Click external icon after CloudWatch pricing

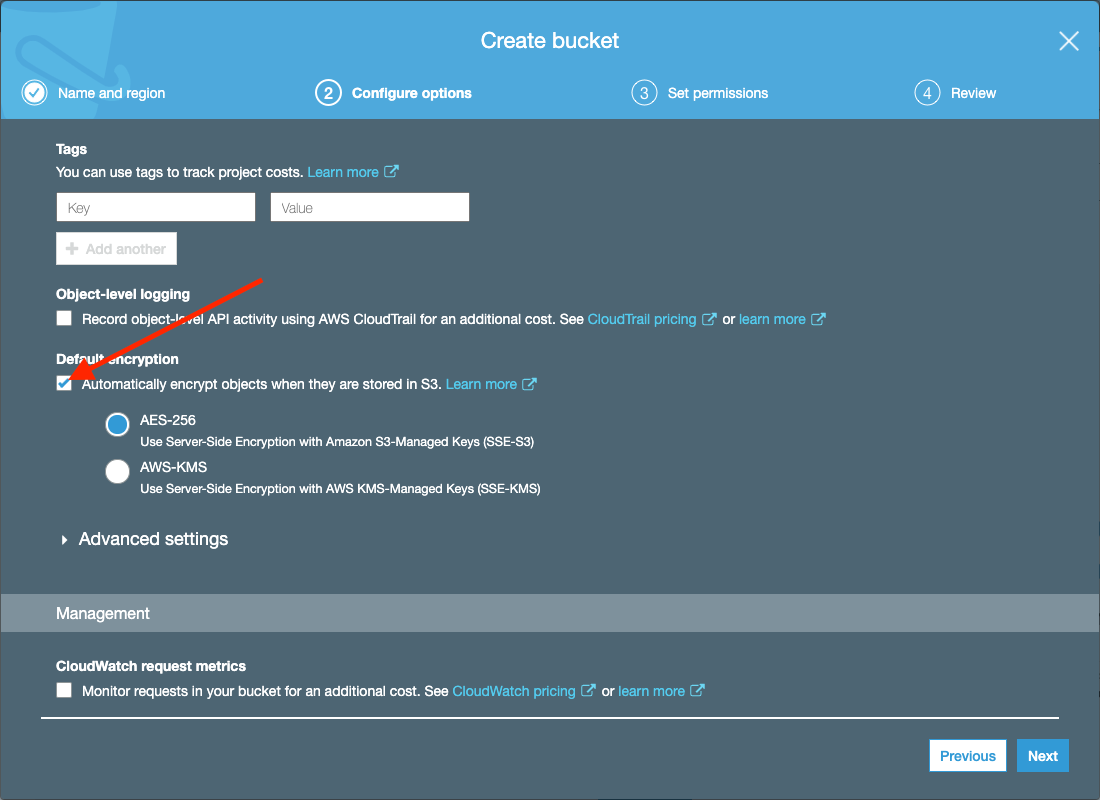588,691
